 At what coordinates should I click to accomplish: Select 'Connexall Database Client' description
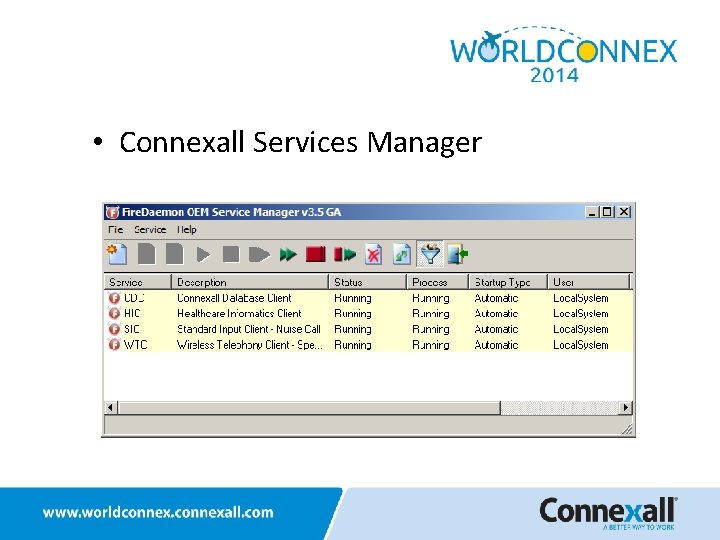[234, 298]
